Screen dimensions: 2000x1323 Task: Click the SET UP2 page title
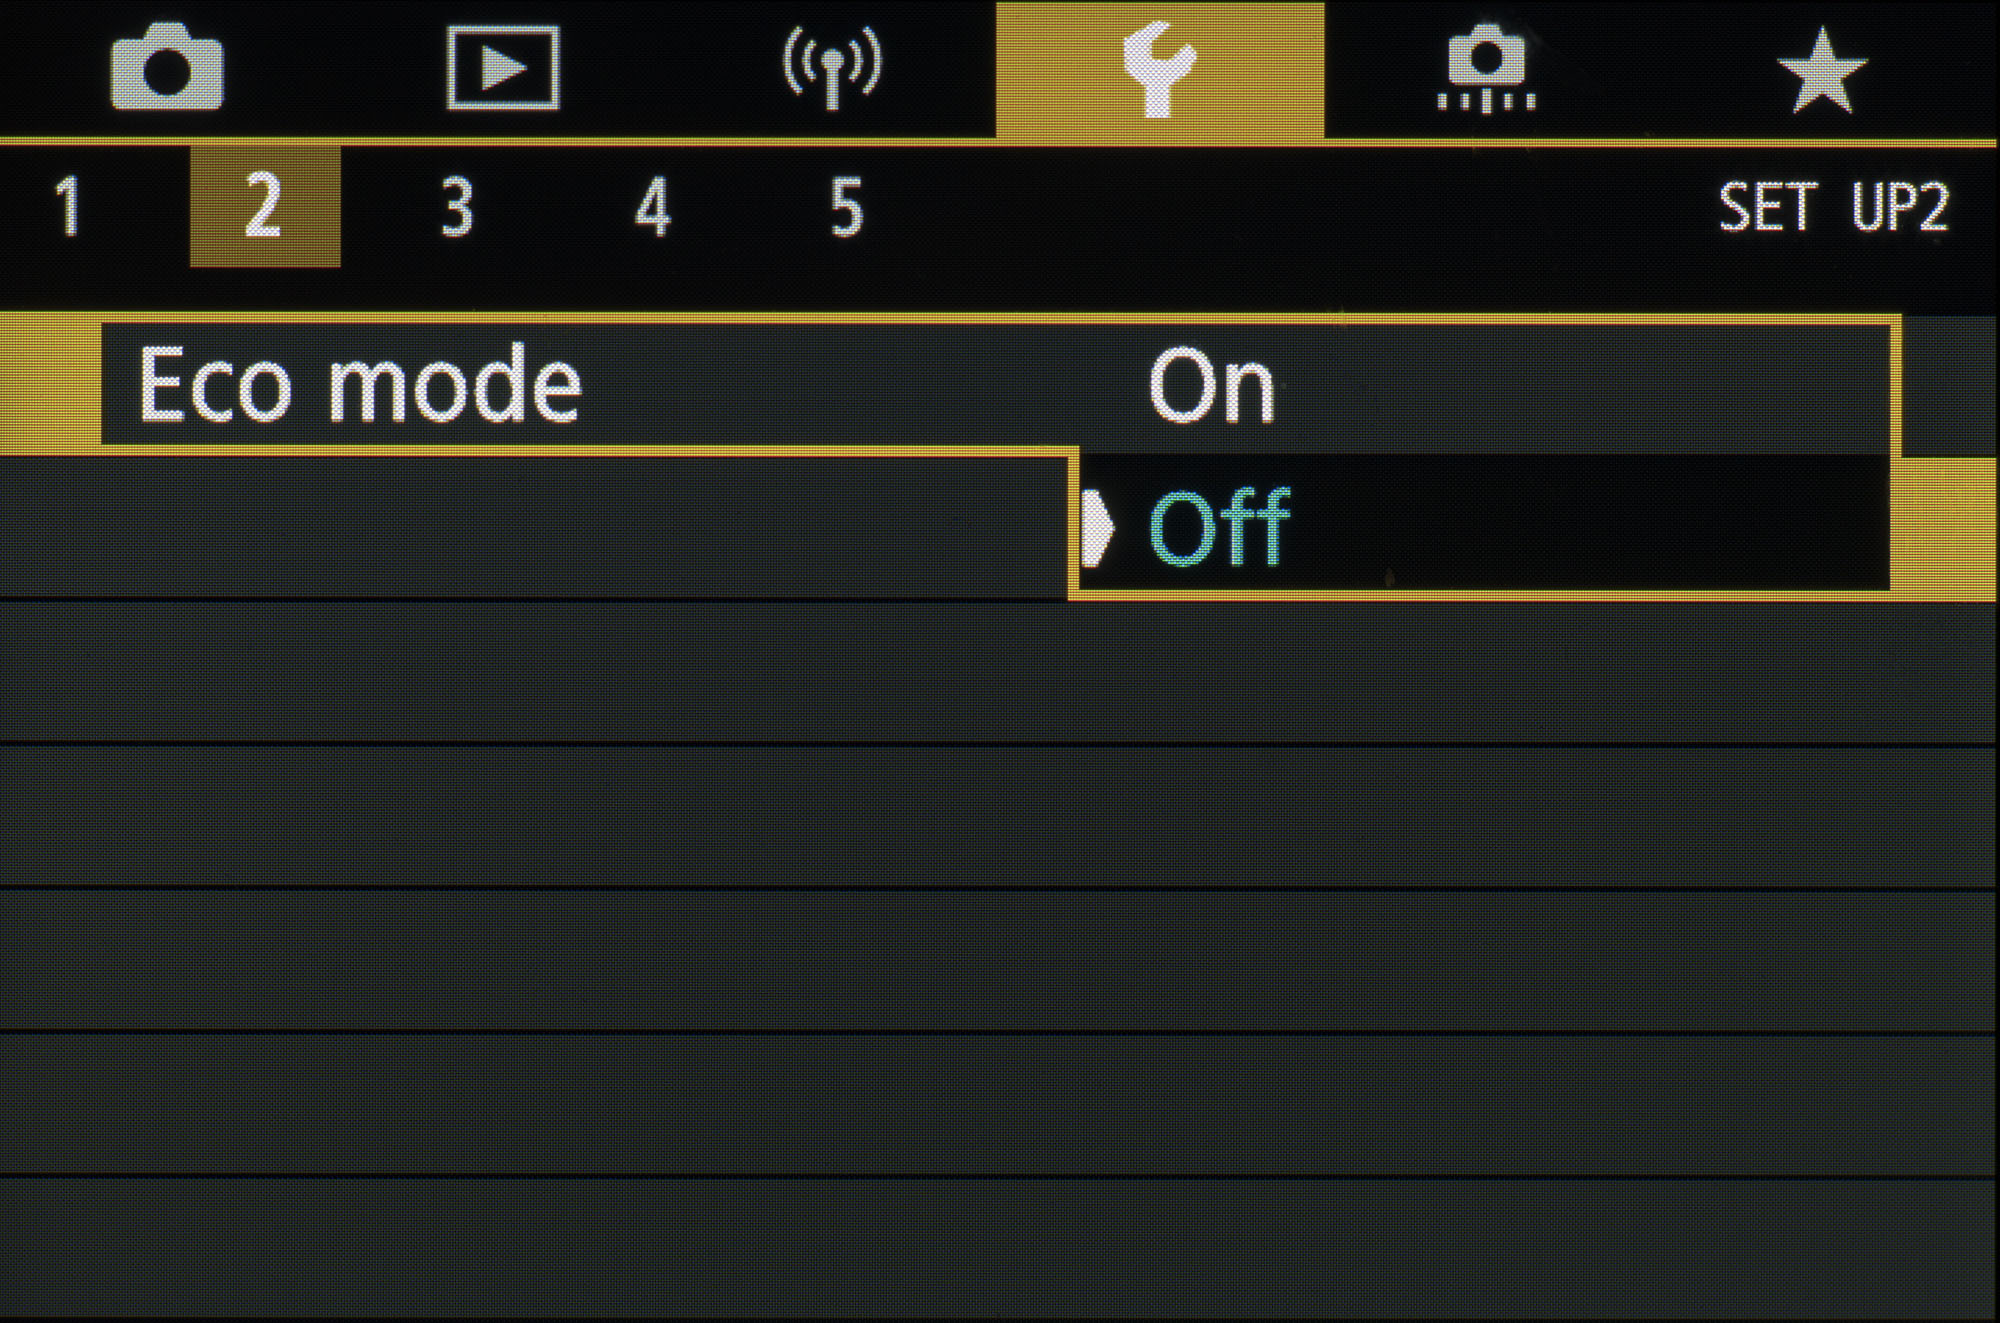tap(1833, 207)
